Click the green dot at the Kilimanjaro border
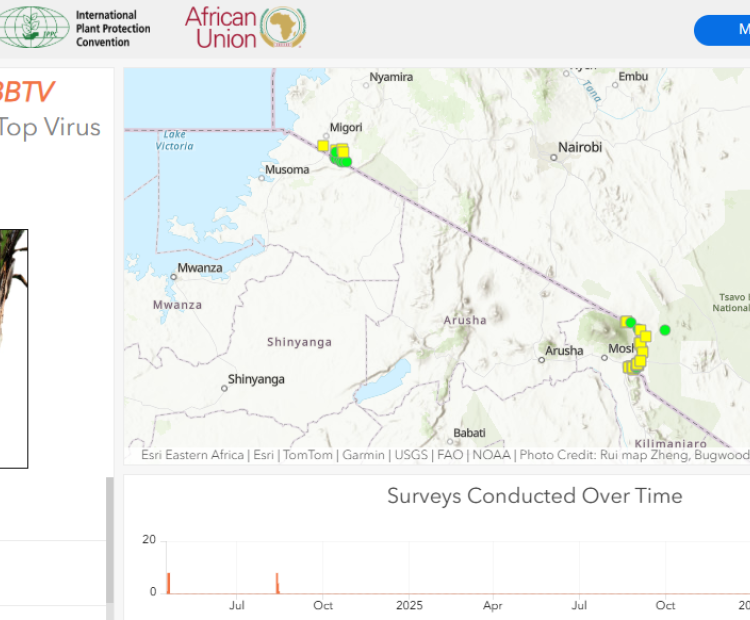Viewport: 750px width, 620px height. [631, 322]
